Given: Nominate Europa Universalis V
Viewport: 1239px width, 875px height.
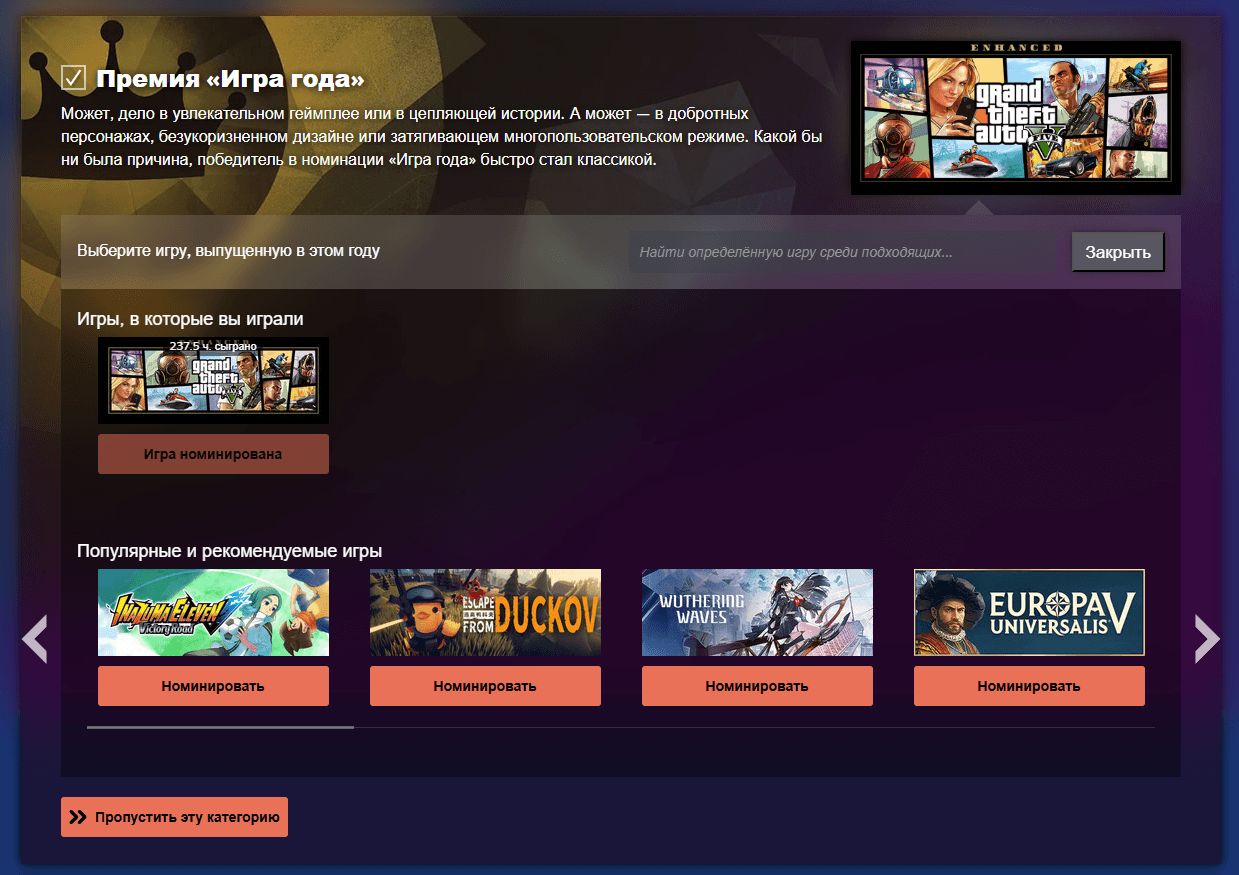Looking at the screenshot, I should (1029, 686).
